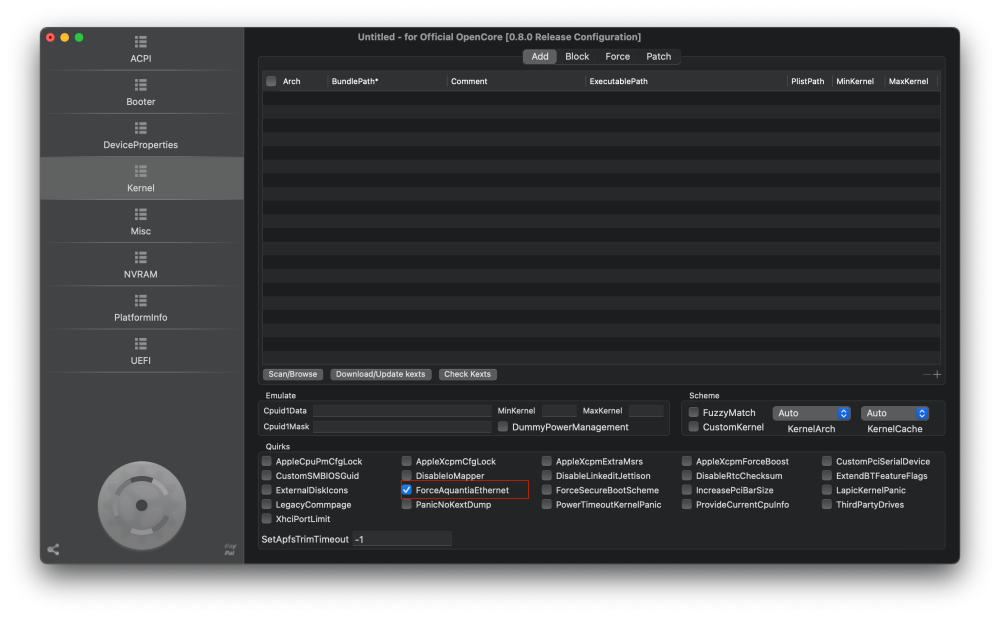Image resolution: width=1000 pixels, height=617 pixels.
Task: Open the KernelArch Auto dropdown
Action: tap(811, 413)
